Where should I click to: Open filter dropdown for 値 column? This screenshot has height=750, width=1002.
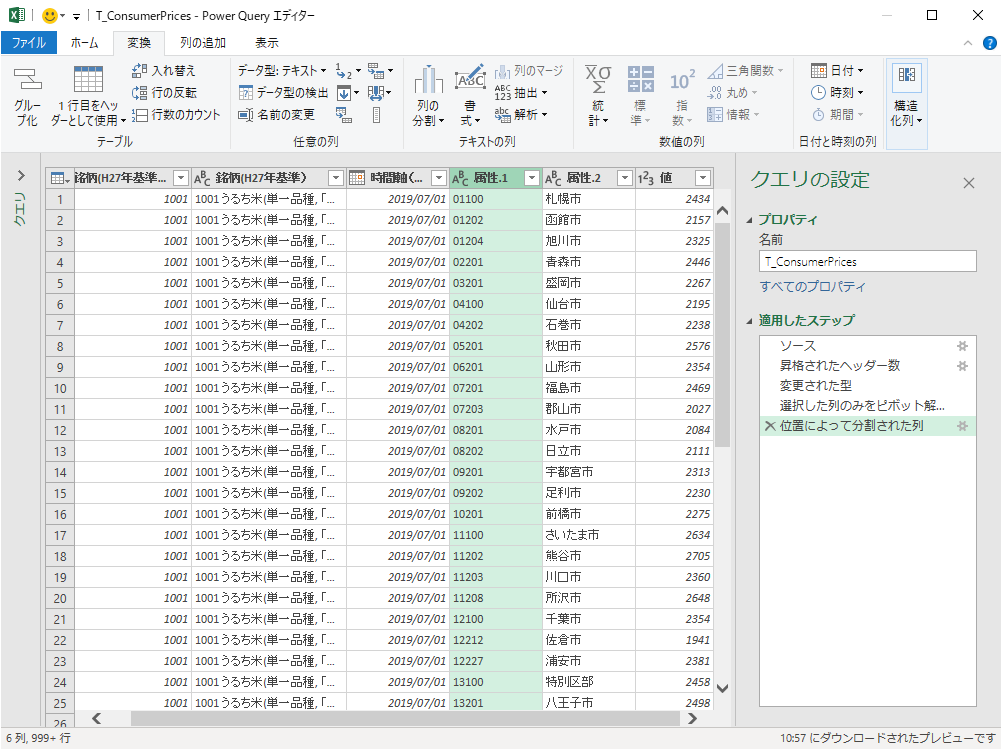click(703, 178)
